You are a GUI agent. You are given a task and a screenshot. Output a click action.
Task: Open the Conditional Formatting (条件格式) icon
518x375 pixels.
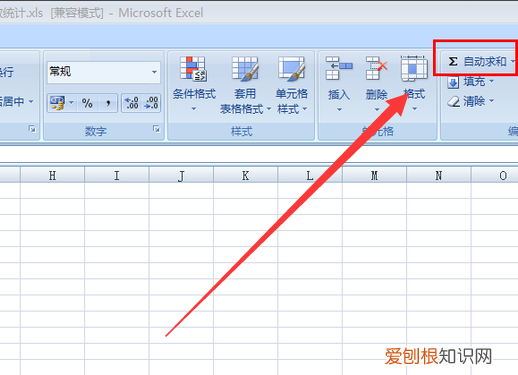coord(194,69)
